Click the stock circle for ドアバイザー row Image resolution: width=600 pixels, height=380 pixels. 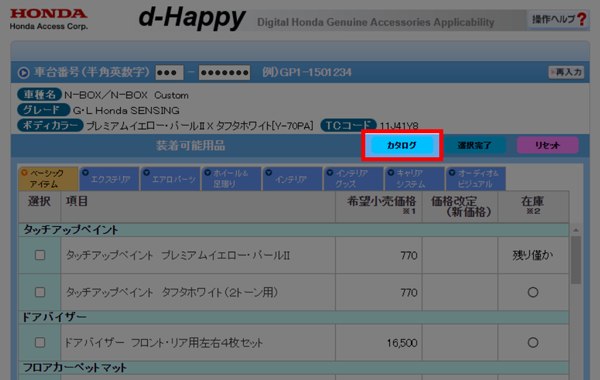533,342
